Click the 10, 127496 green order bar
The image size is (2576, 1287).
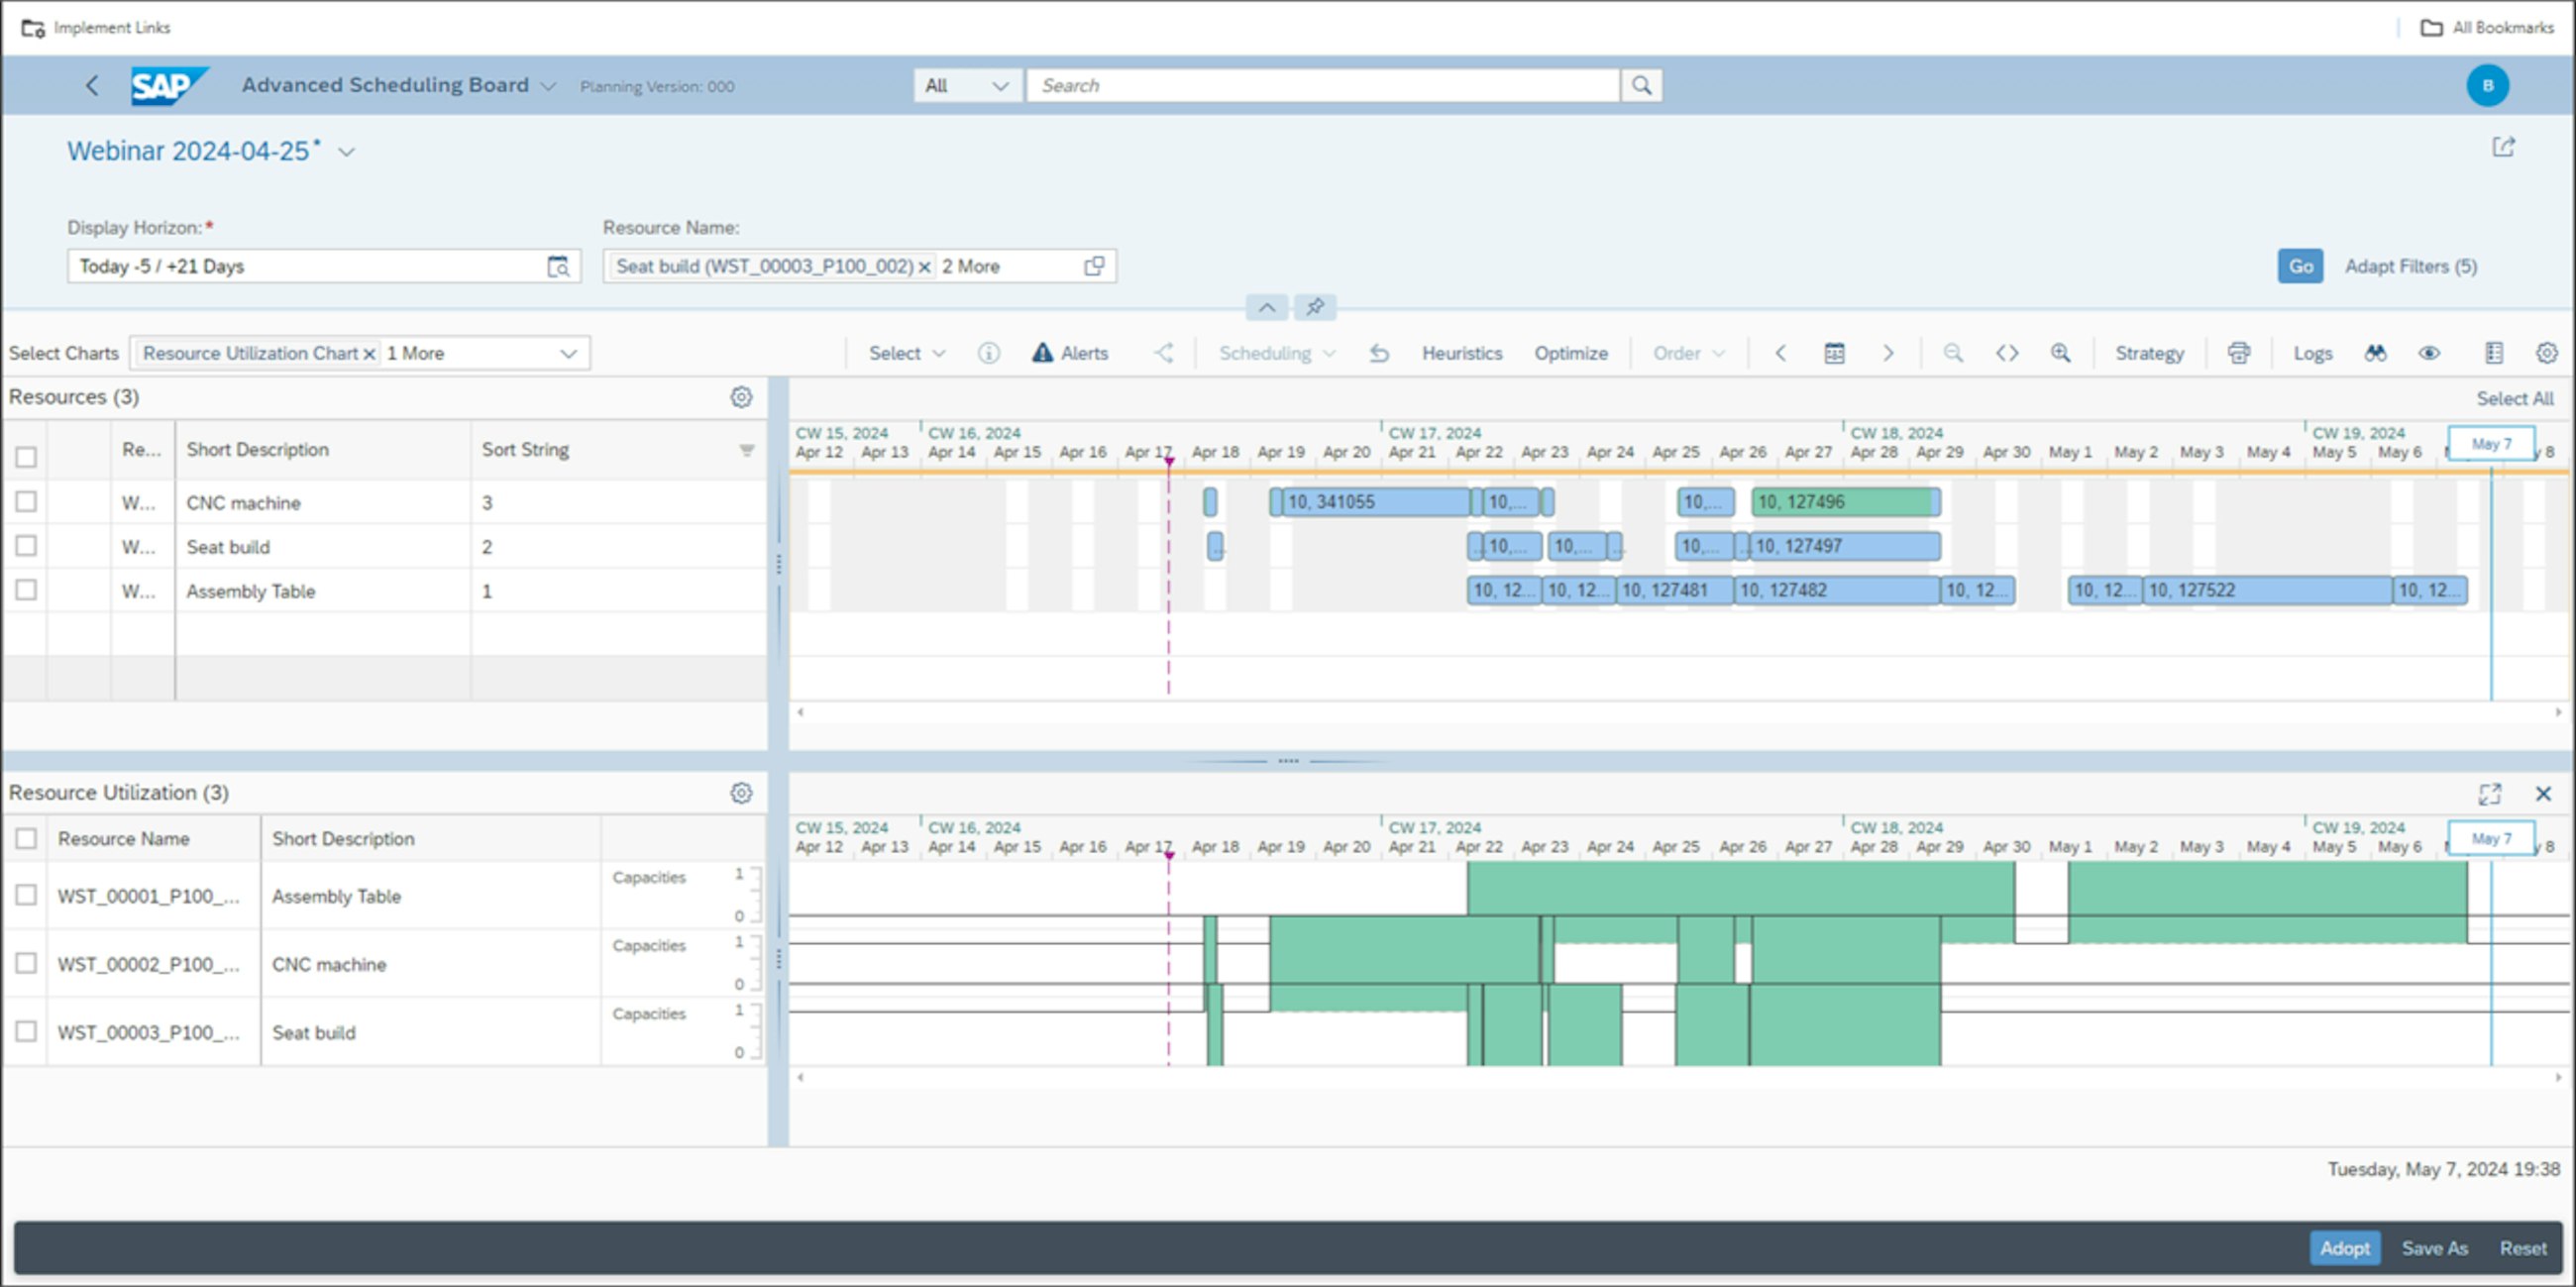(1845, 502)
